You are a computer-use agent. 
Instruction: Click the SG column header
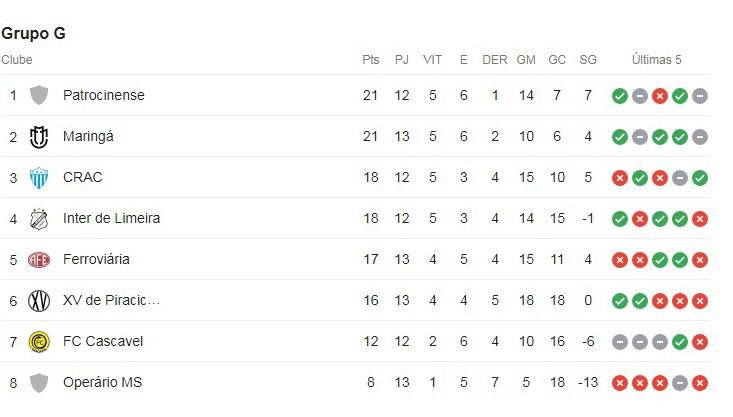588,60
